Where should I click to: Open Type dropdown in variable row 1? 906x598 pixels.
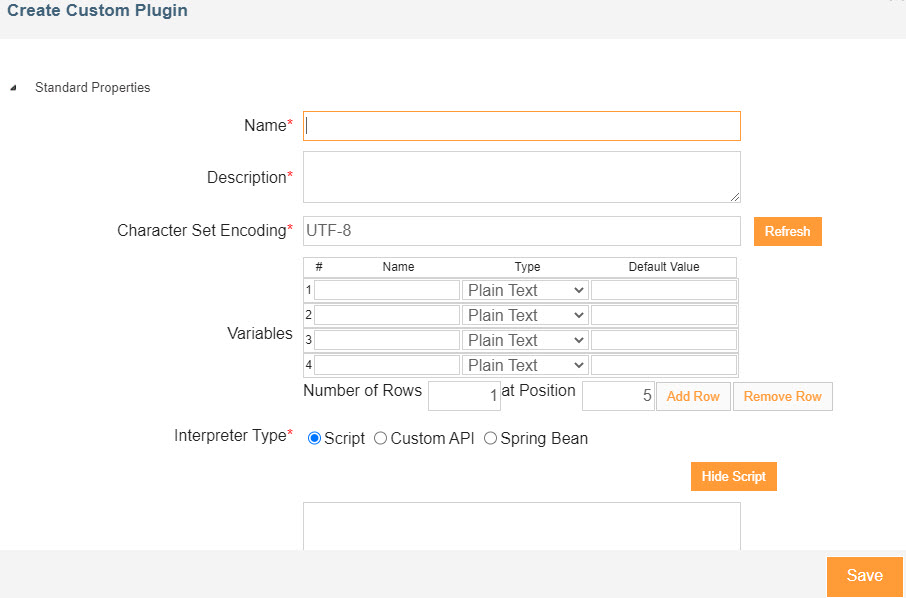pyautogui.click(x=525, y=290)
